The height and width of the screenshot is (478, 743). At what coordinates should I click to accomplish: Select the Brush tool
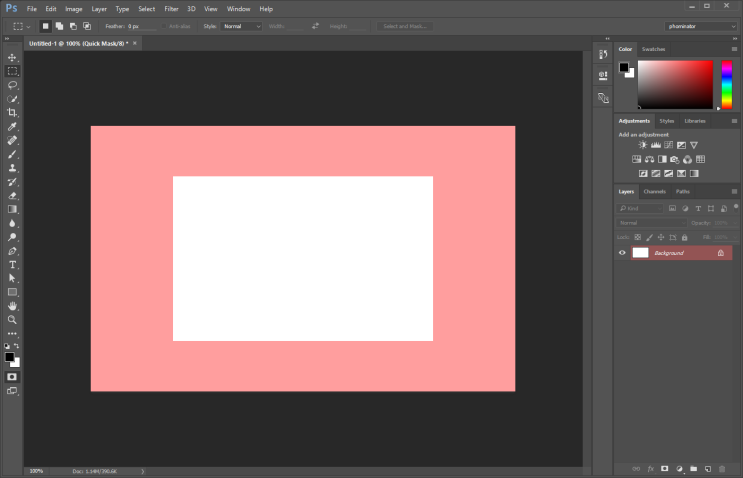(12, 154)
